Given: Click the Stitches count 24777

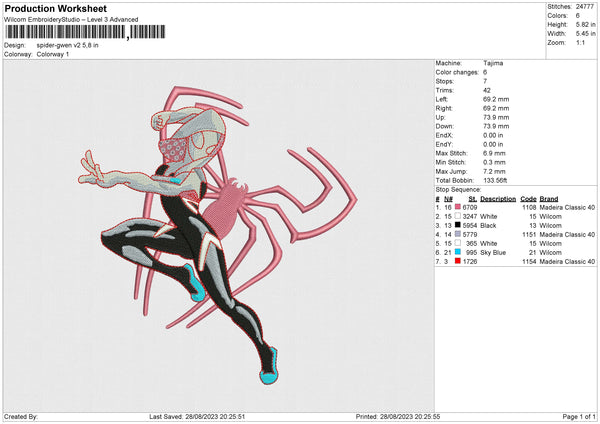Looking at the screenshot, I should click(584, 7).
